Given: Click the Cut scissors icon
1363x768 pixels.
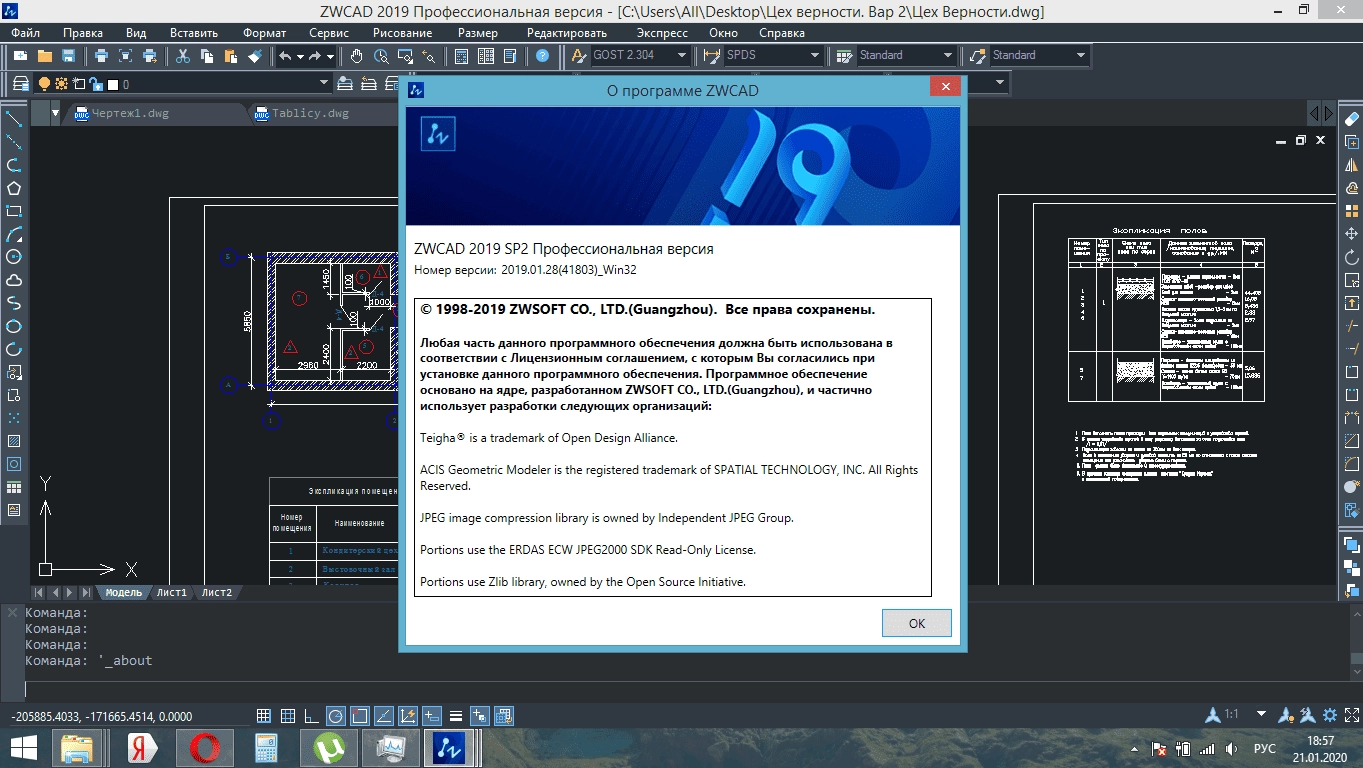Looking at the screenshot, I should pyautogui.click(x=182, y=56).
